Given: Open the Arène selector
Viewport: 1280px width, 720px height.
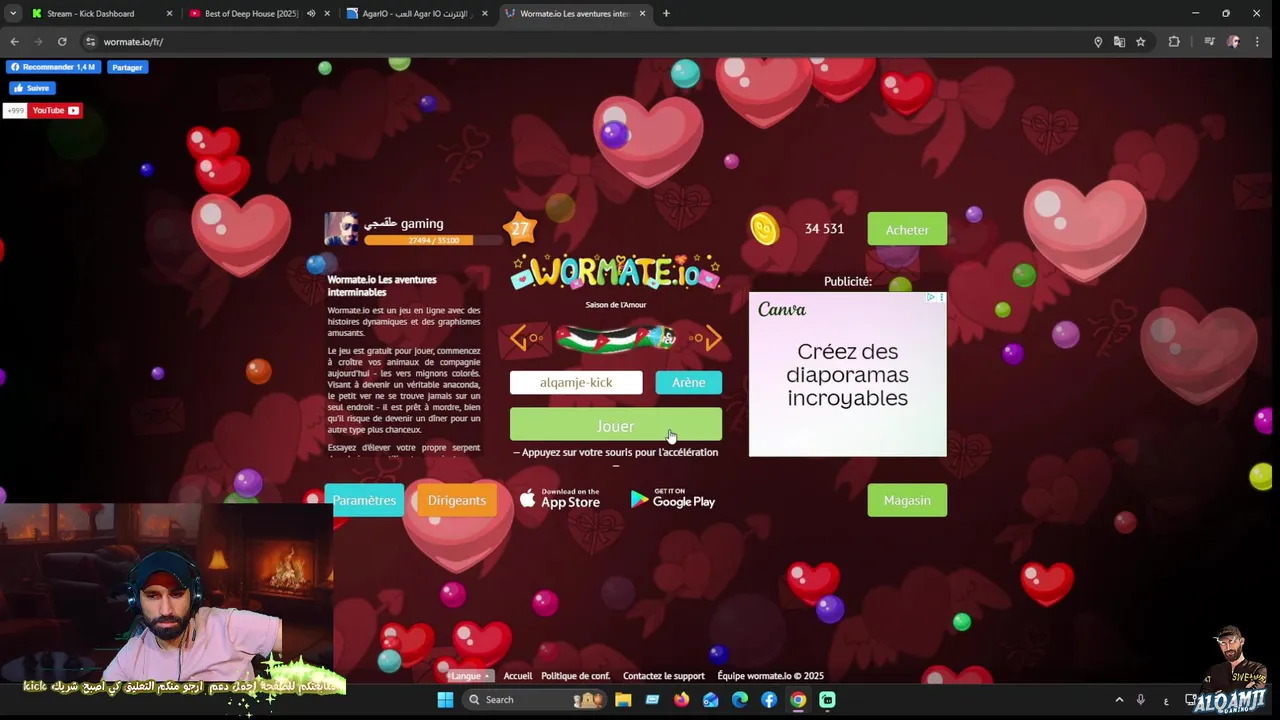Looking at the screenshot, I should click(688, 382).
